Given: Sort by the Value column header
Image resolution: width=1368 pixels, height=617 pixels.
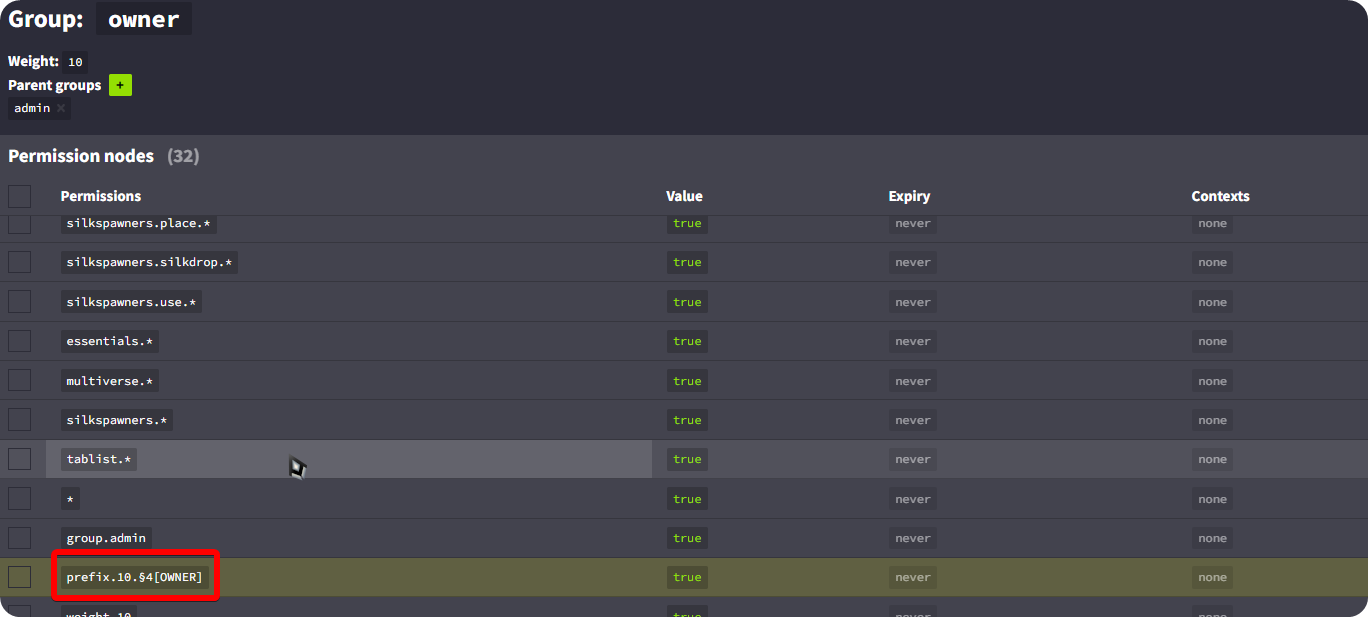Looking at the screenshot, I should tap(684, 196).
